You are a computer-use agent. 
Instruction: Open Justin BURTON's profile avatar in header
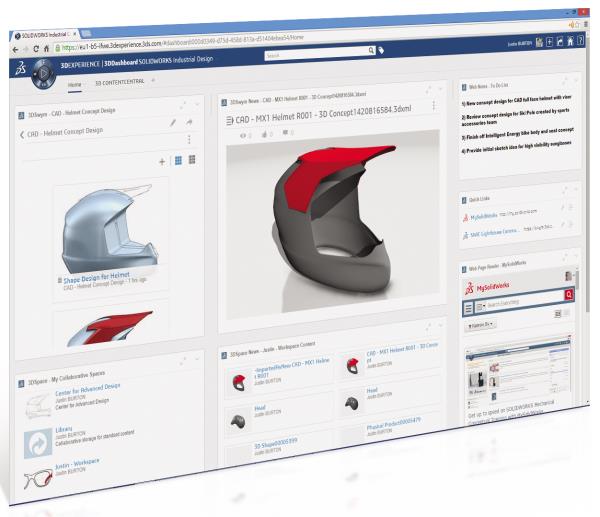pos(539,42)
